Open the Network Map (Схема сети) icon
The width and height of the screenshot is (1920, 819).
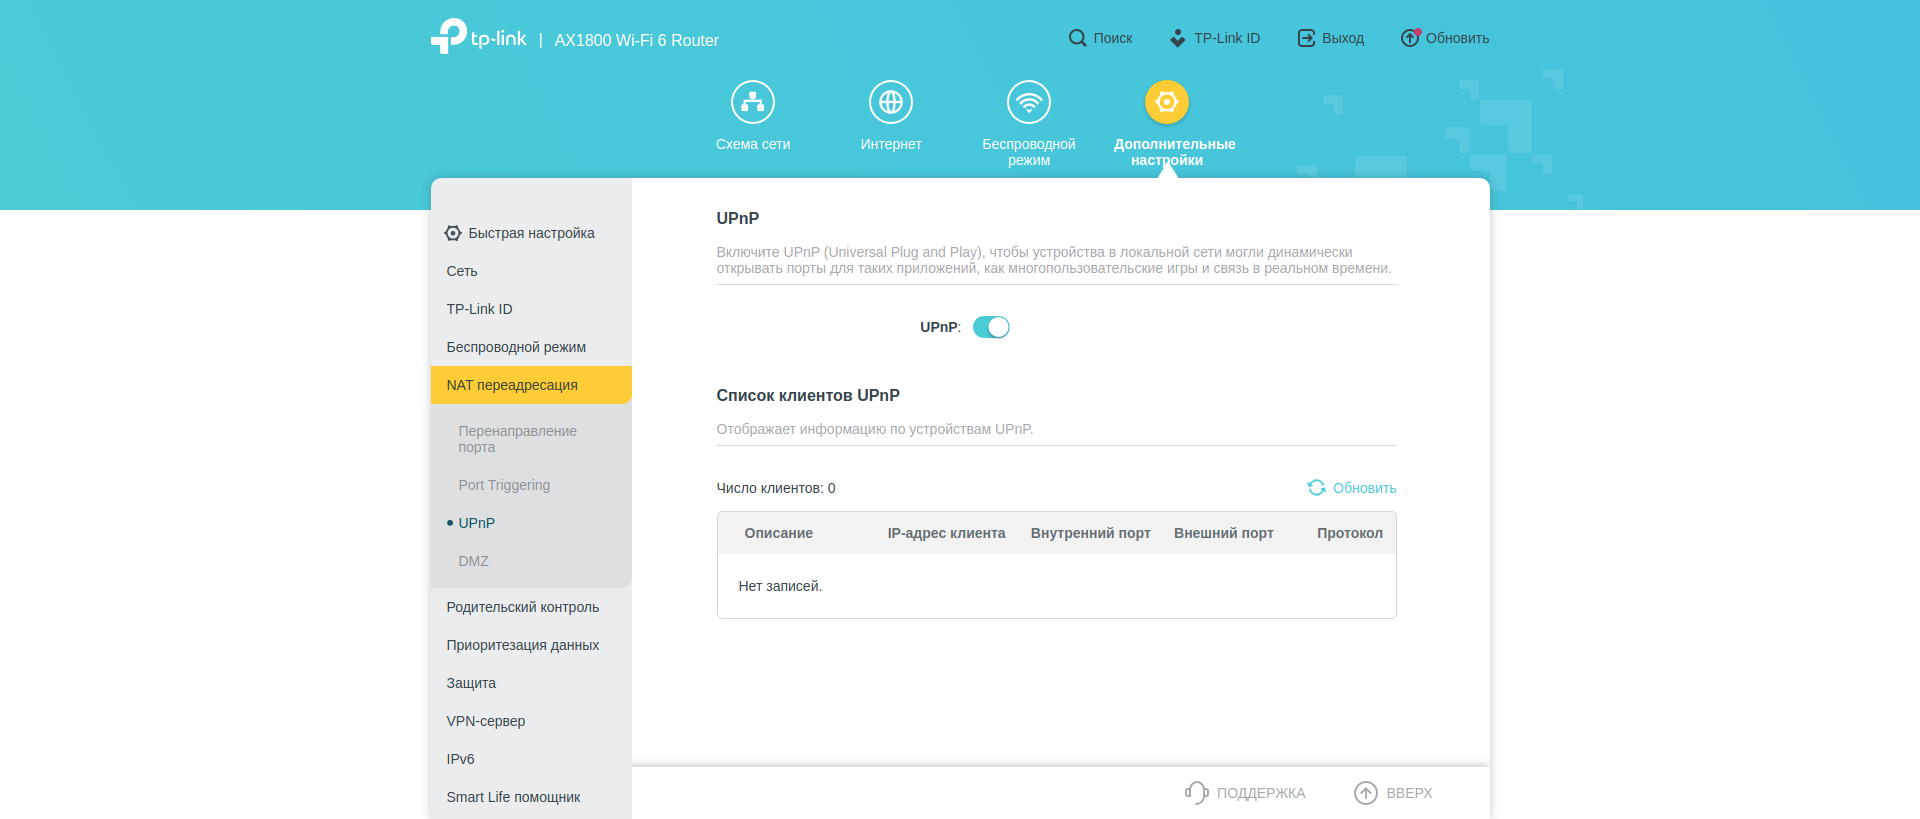tap(752, 102)
